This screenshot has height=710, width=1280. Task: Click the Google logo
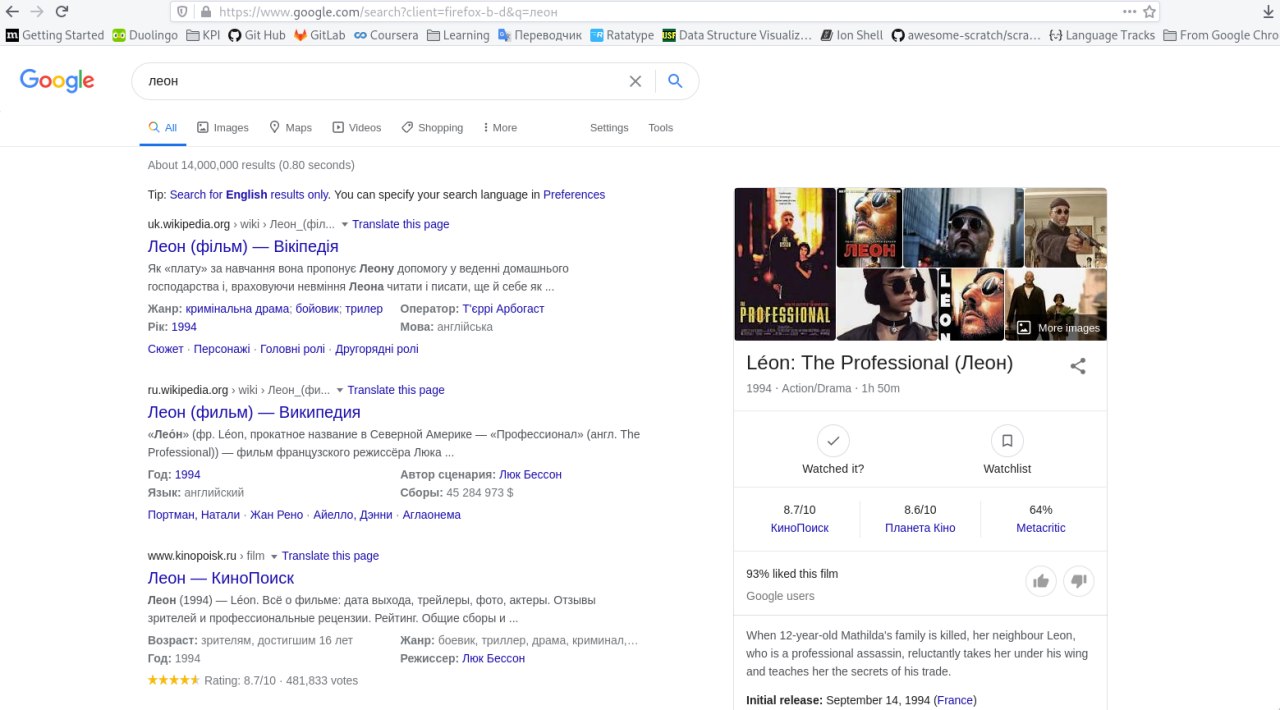tap(57, 81)
